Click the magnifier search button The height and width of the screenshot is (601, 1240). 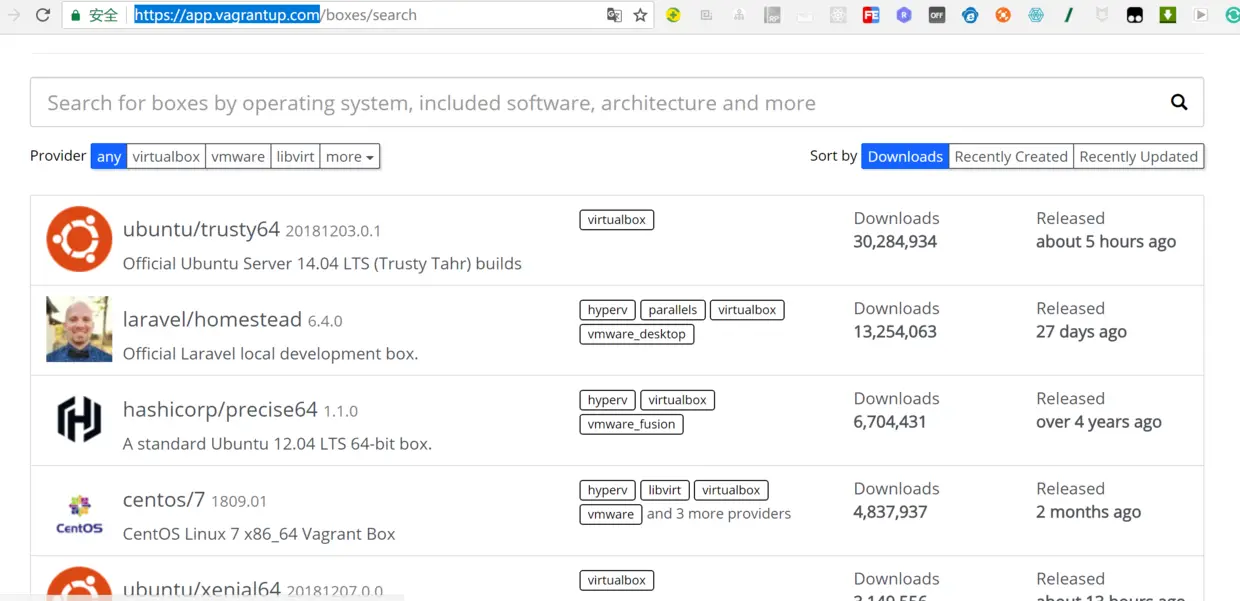click(1179, 102)
